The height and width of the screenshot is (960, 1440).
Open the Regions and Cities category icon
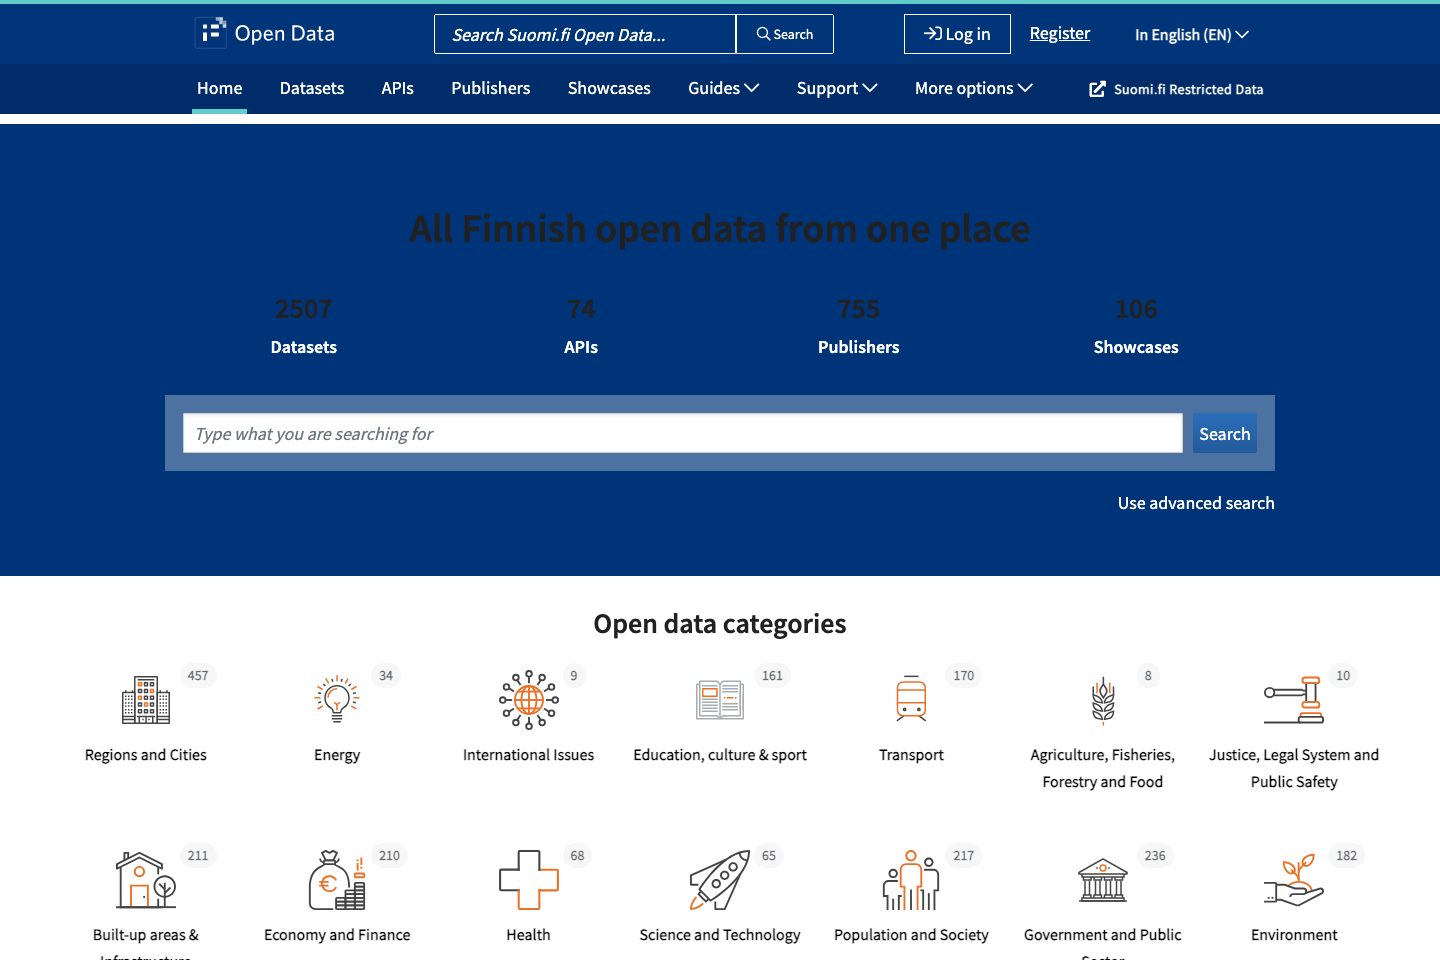tap(145, 699)
